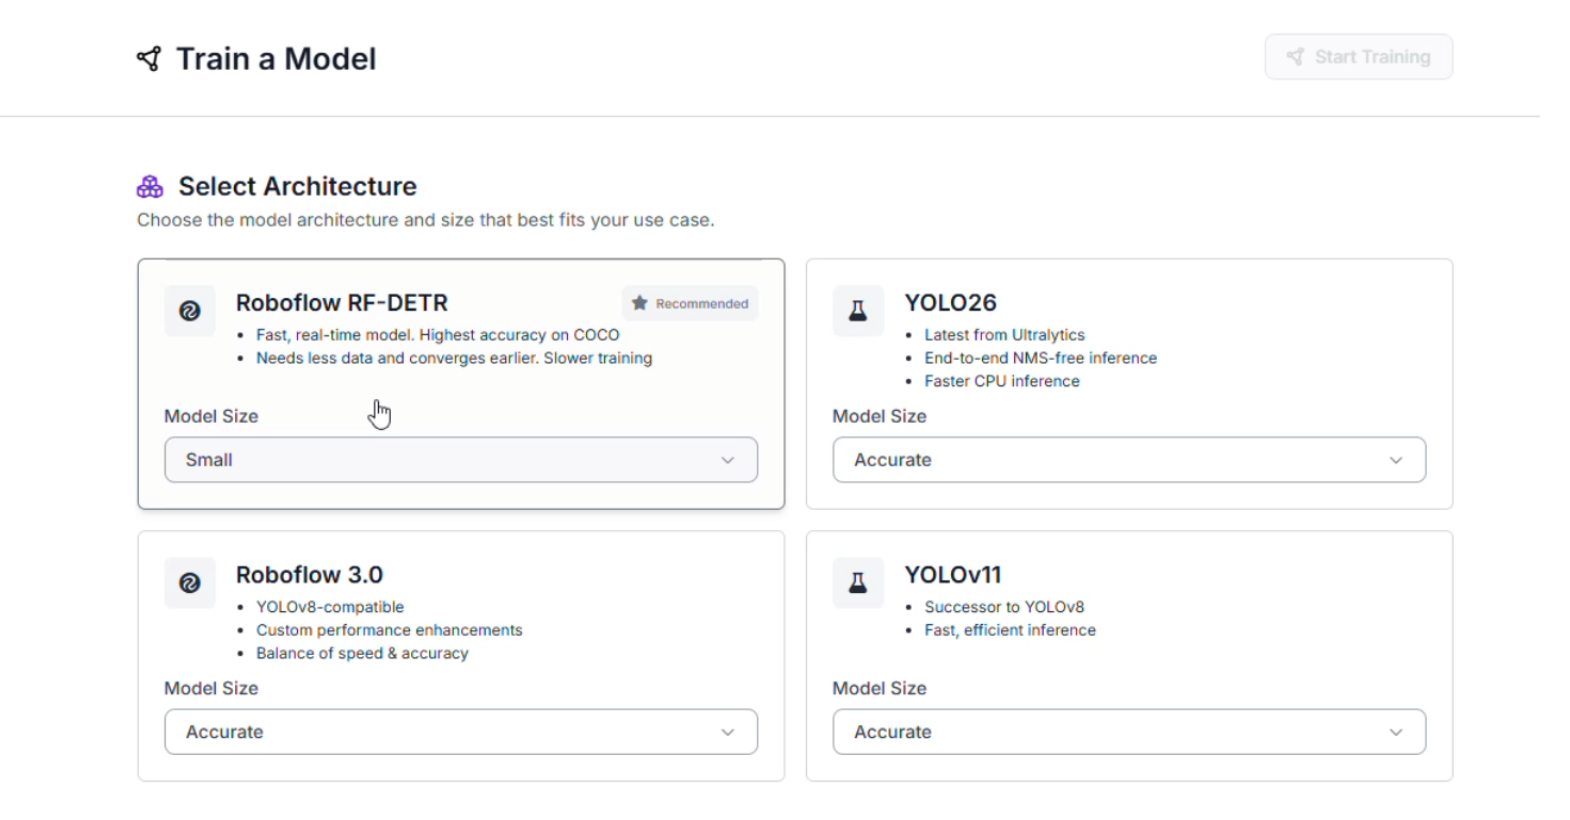Click the architecture description subtitle text
The width and height of the screenshot is (1570, 820).
point(426,220)
